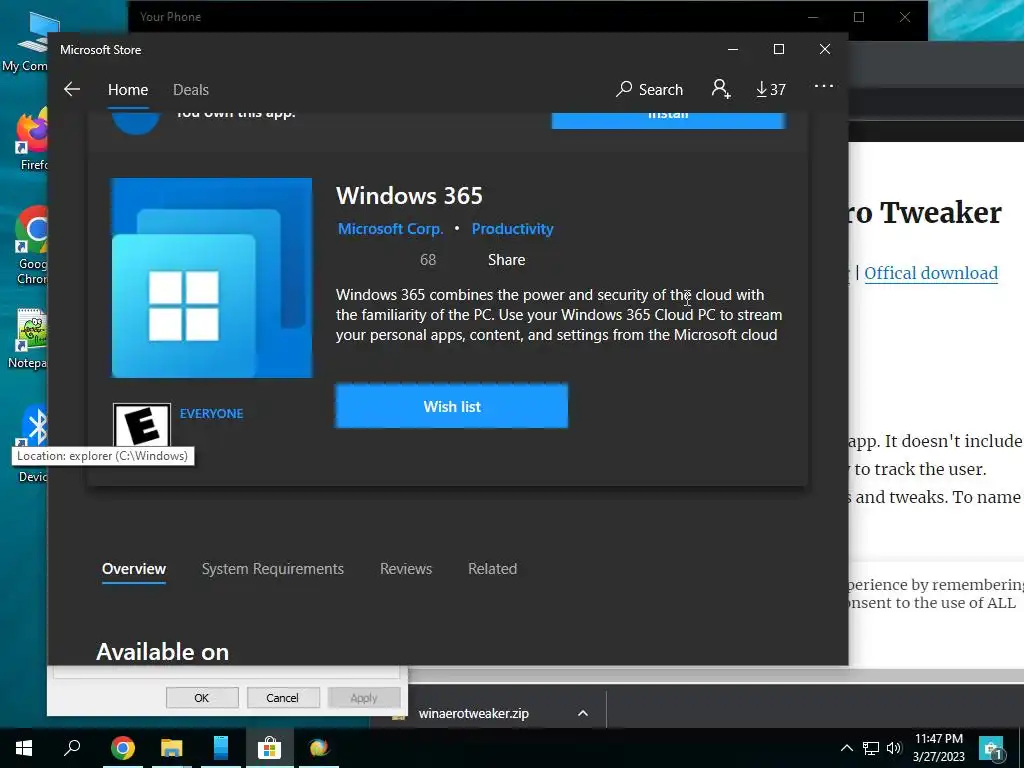The image size is (1024, 768).
Task: Switch to the Related tab
Action: (x=492, y=569)
